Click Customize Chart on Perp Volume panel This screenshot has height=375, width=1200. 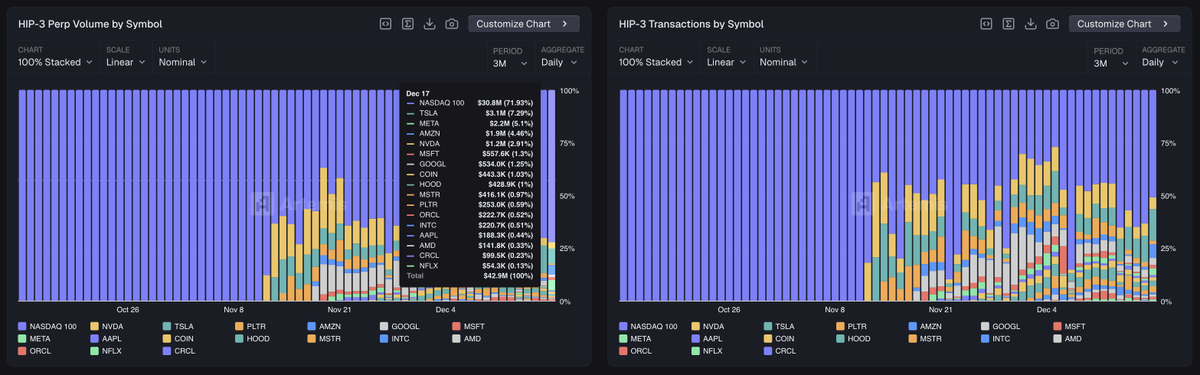523,23
